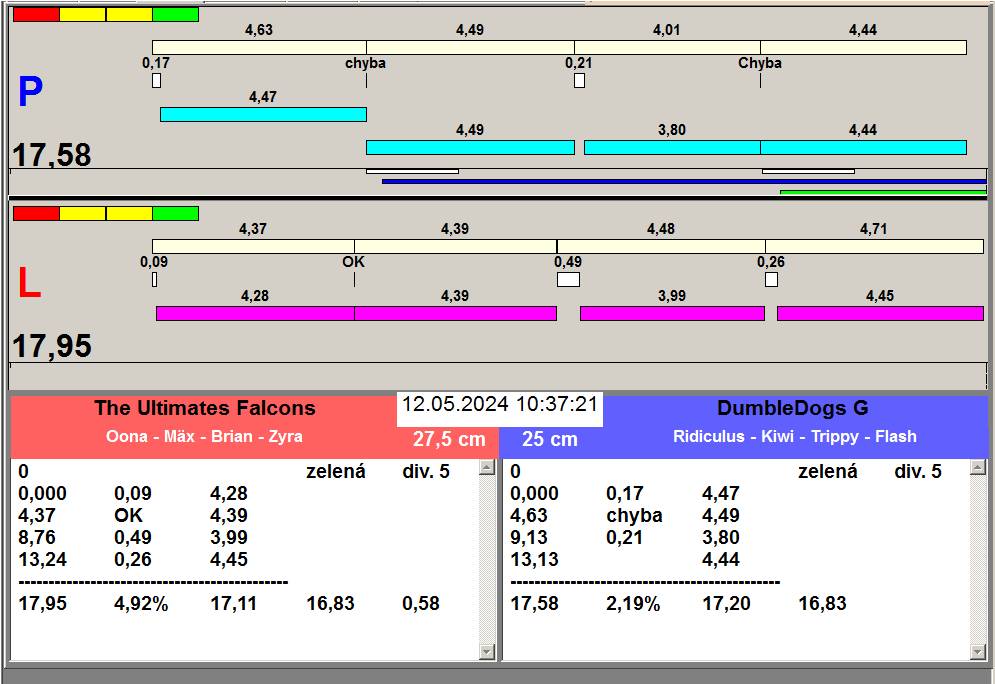Click '8,76' in the Falcons results table
The image size is (995, 684).
[37, 537]
